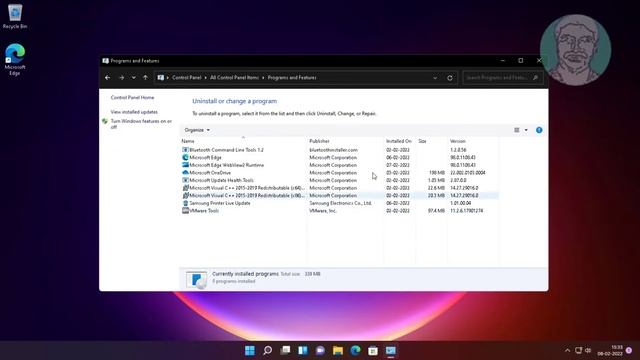Click the Programs and Features title bar icon

[x=105, y=61]
